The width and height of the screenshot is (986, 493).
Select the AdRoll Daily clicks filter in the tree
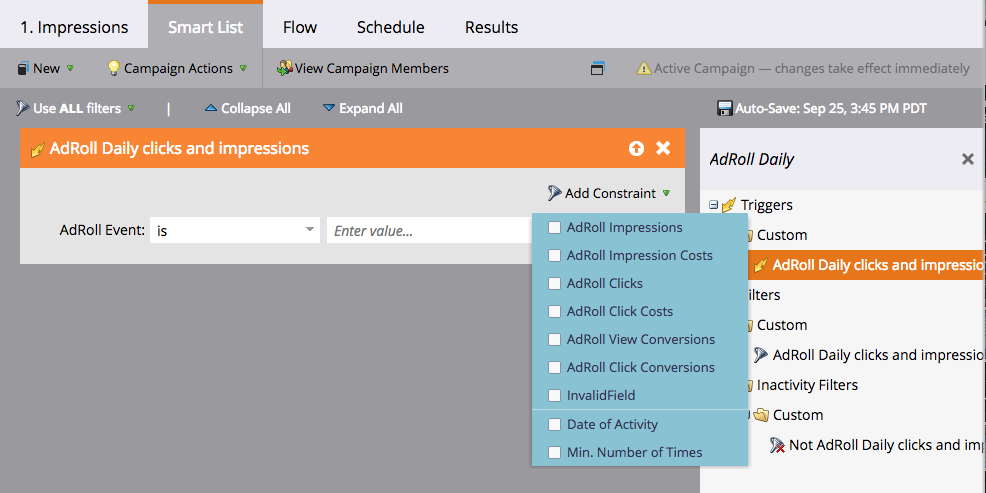click(x=878, y=355)
